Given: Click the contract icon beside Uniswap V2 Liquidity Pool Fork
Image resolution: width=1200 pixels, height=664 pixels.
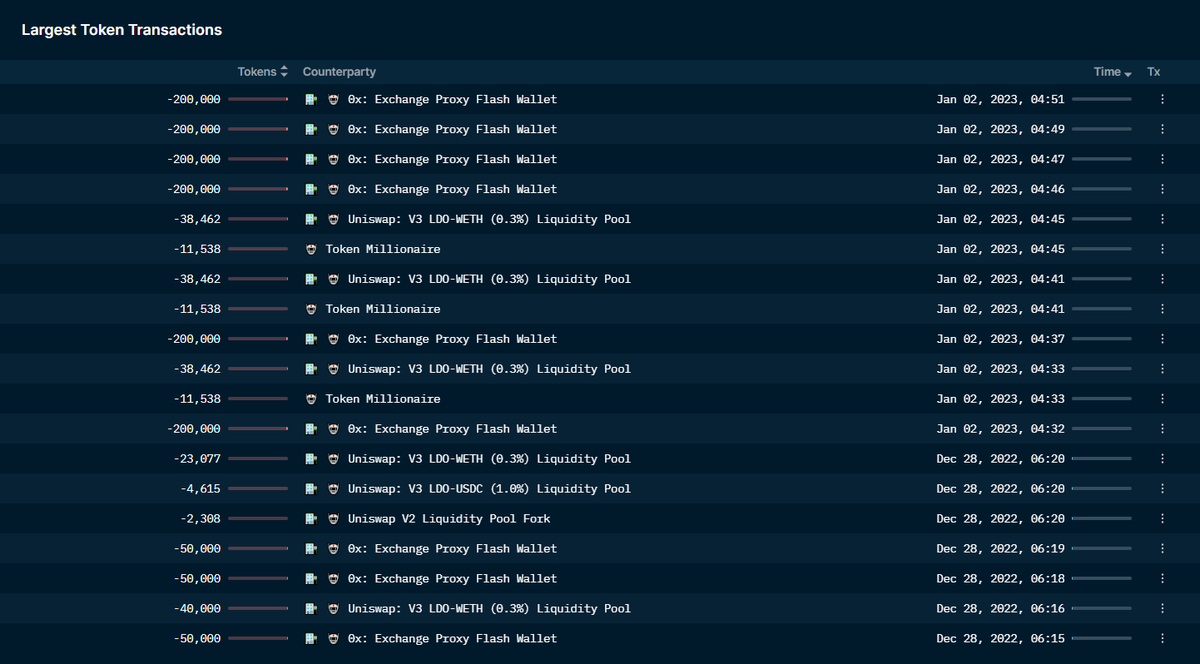Looking at the screenshot, I should pyautogui.click(x=312, y=519).
